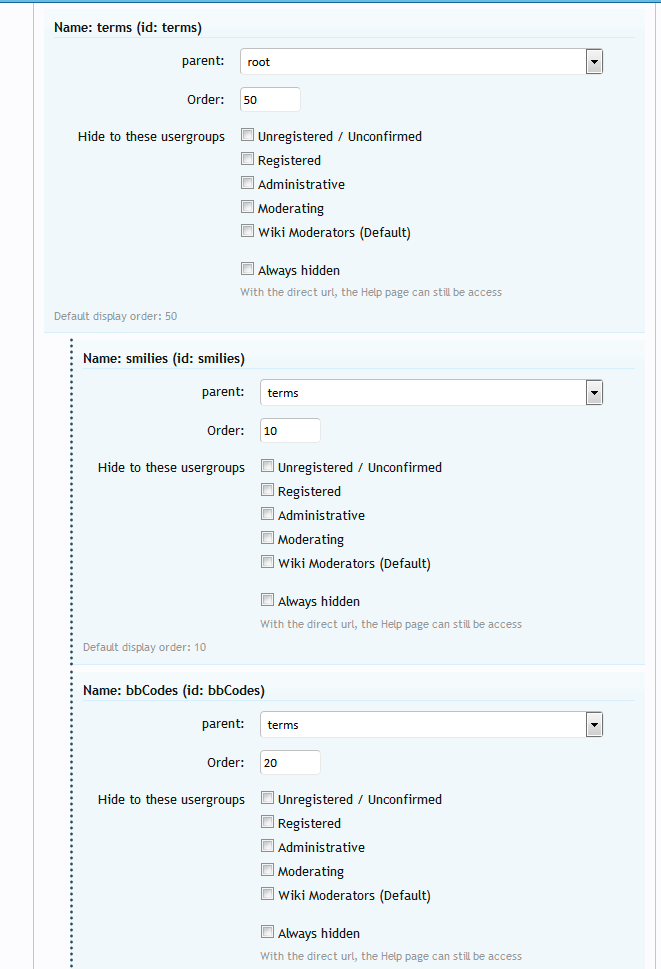Check Wiki Moderators (Default) under bbCodes
This screenshot has width=661, height=969.
click(267, 894)
